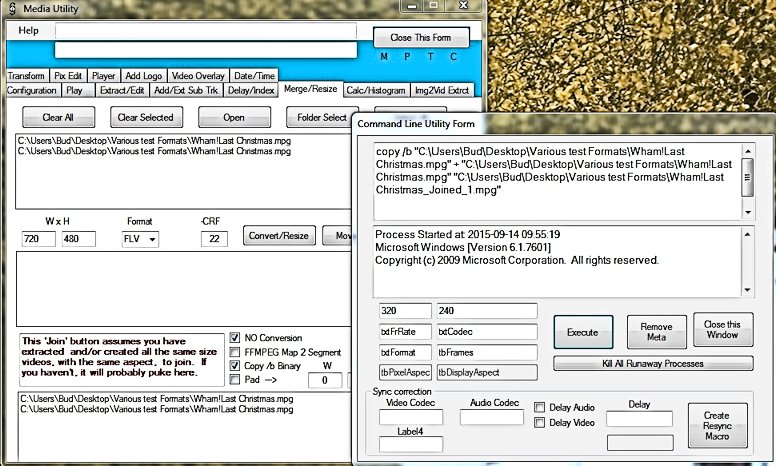Click the Convert/Resize button
This screenshot has height=466, width=776.
click(279, 236)
